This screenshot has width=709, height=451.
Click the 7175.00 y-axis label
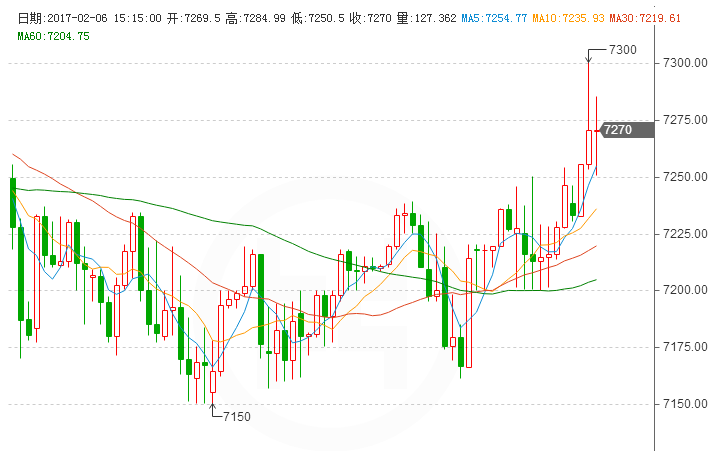(x=685, y=347)
